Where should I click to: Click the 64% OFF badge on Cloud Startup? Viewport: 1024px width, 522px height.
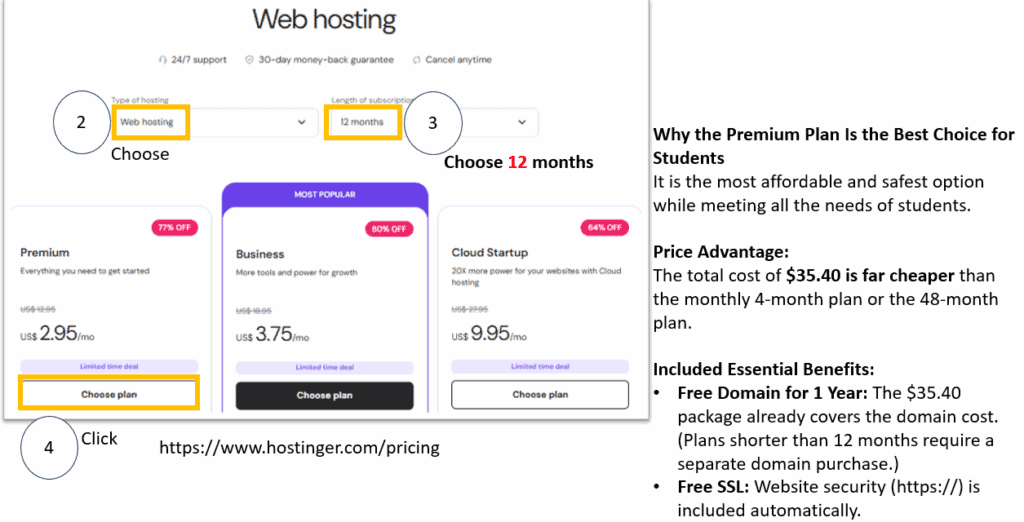point(604,228)
